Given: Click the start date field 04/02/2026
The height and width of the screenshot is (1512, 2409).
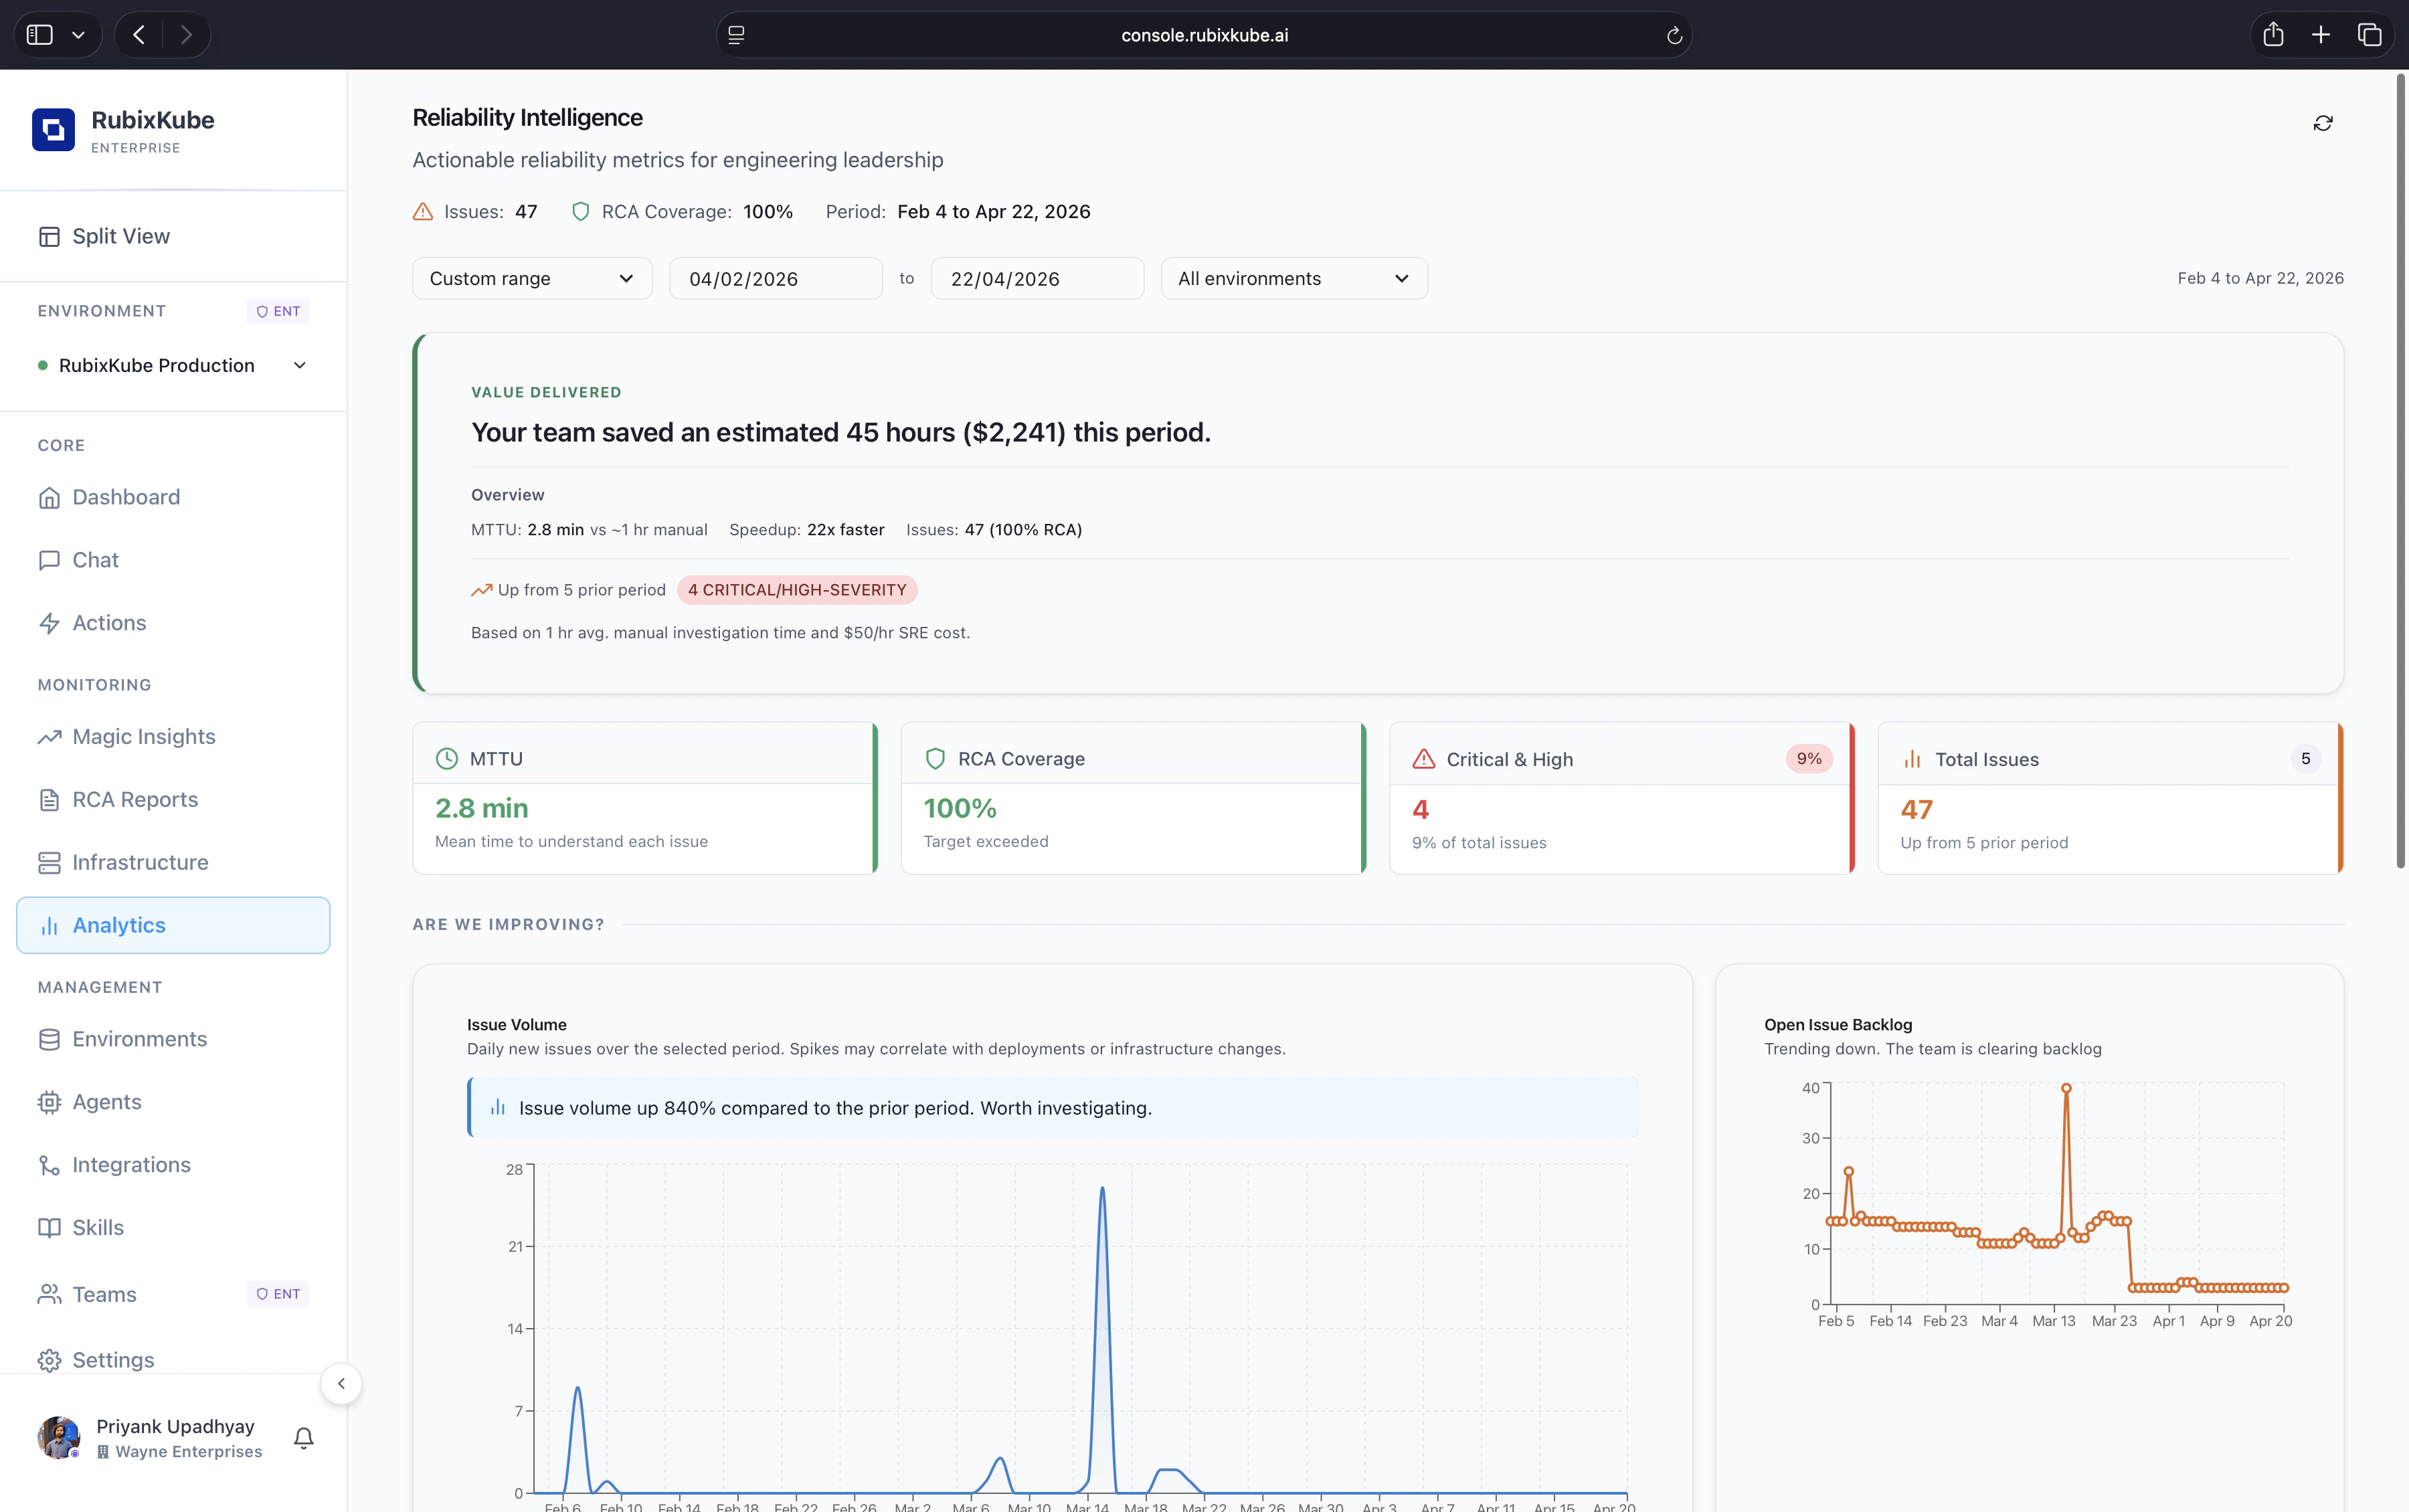Looking at the screenshot, I should click(x=774, y=278).
